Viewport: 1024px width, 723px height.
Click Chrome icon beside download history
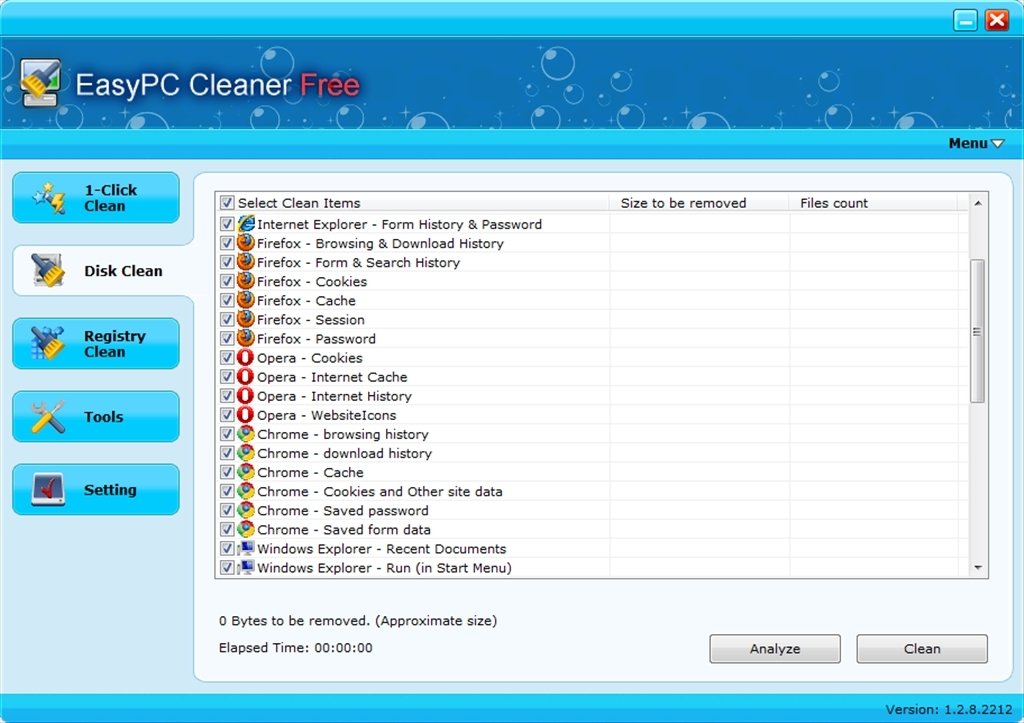(x=246, y=453)
